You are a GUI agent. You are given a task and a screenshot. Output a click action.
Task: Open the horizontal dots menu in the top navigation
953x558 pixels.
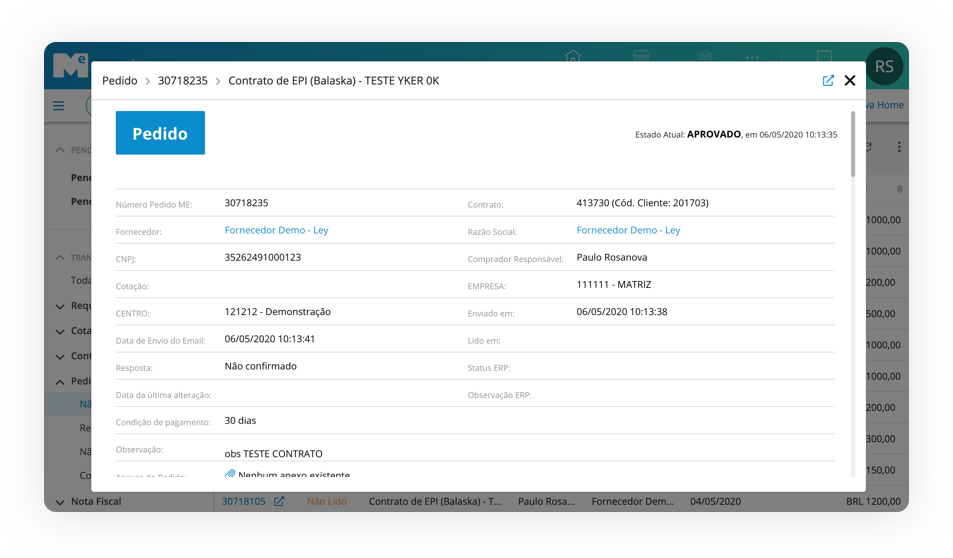click(x=752, y=58)
